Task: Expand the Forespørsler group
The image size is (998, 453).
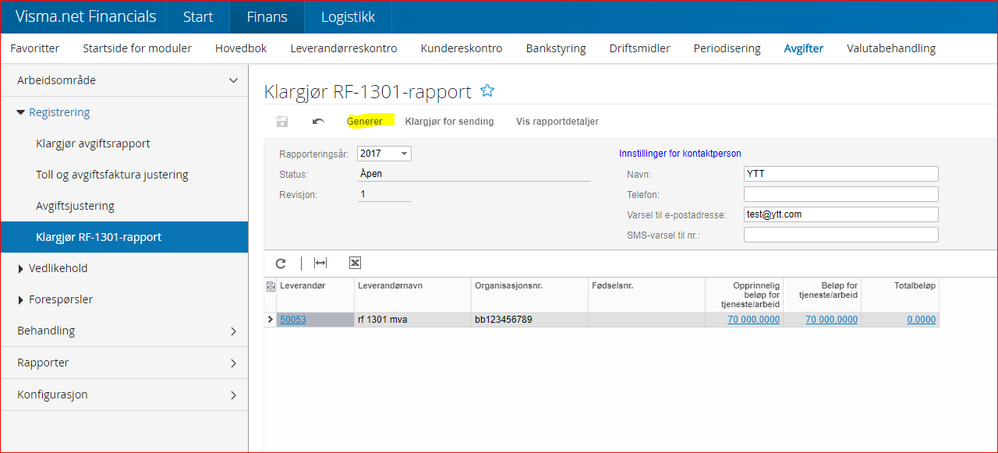Action: click(21, 300)
